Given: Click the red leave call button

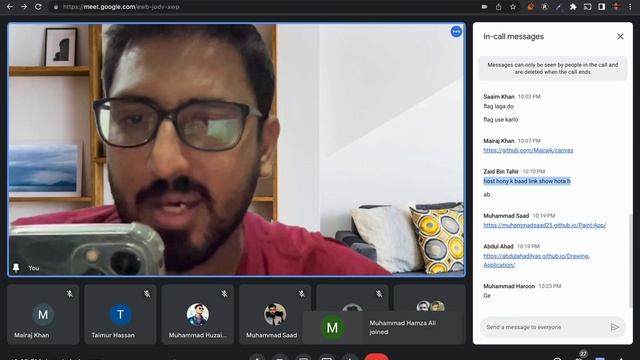Looking at the screenshot, I should click(x=376, y=357).
